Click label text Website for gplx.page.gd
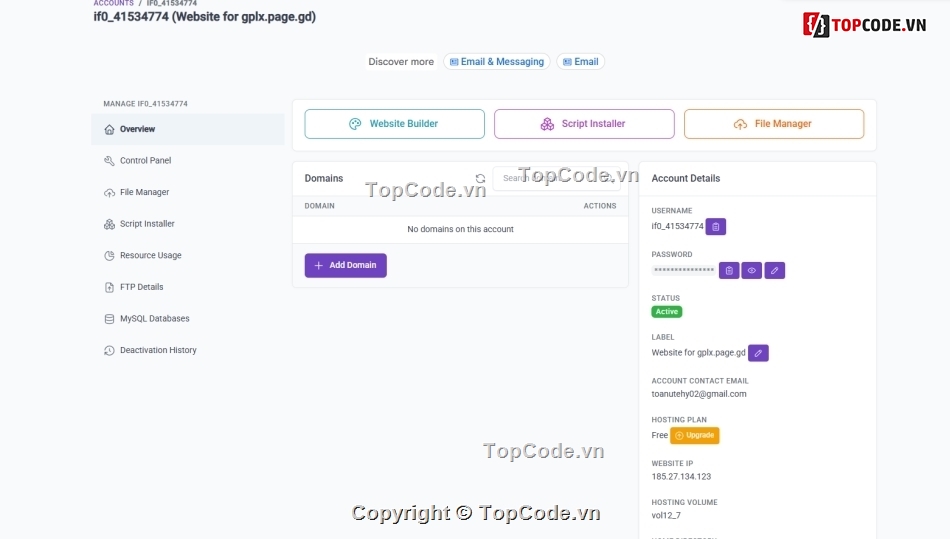 (x=699, y=352)
